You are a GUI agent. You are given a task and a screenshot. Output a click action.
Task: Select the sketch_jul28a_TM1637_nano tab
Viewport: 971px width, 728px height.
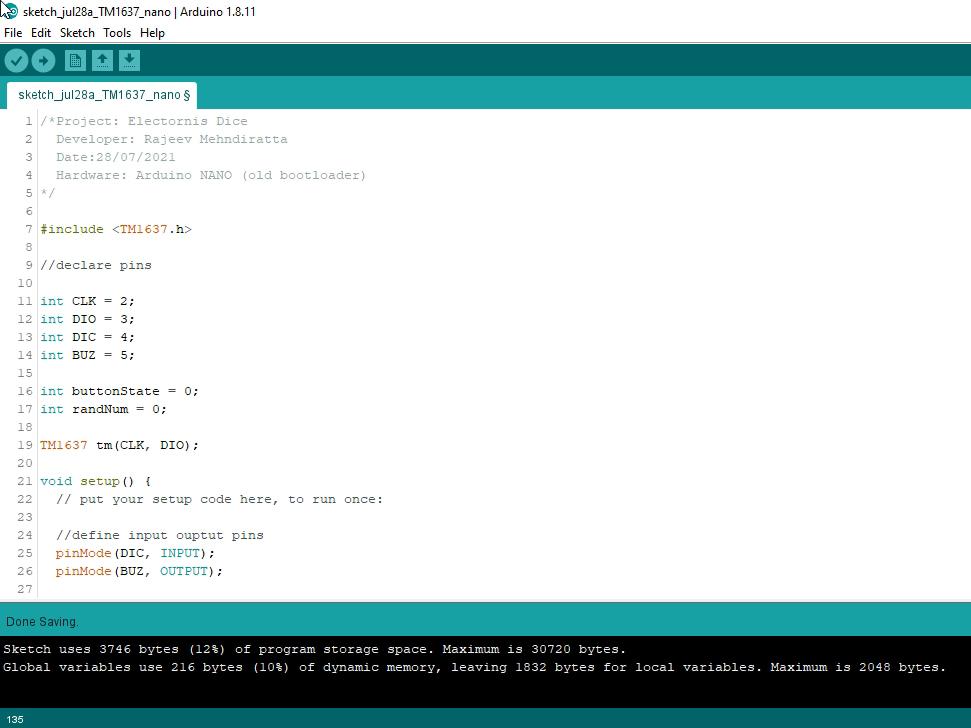click(x=102, y=95)
